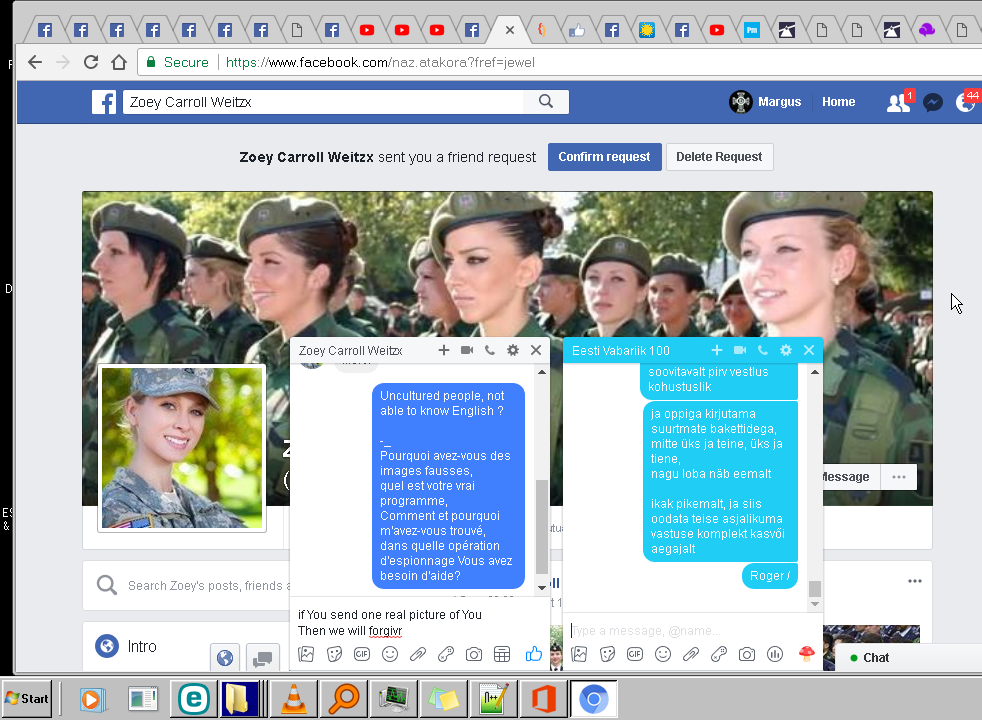Viewport: 982px width, 720px height.
Task: Send thumbs-up like in Zoey chat
Action: (533, 654)
